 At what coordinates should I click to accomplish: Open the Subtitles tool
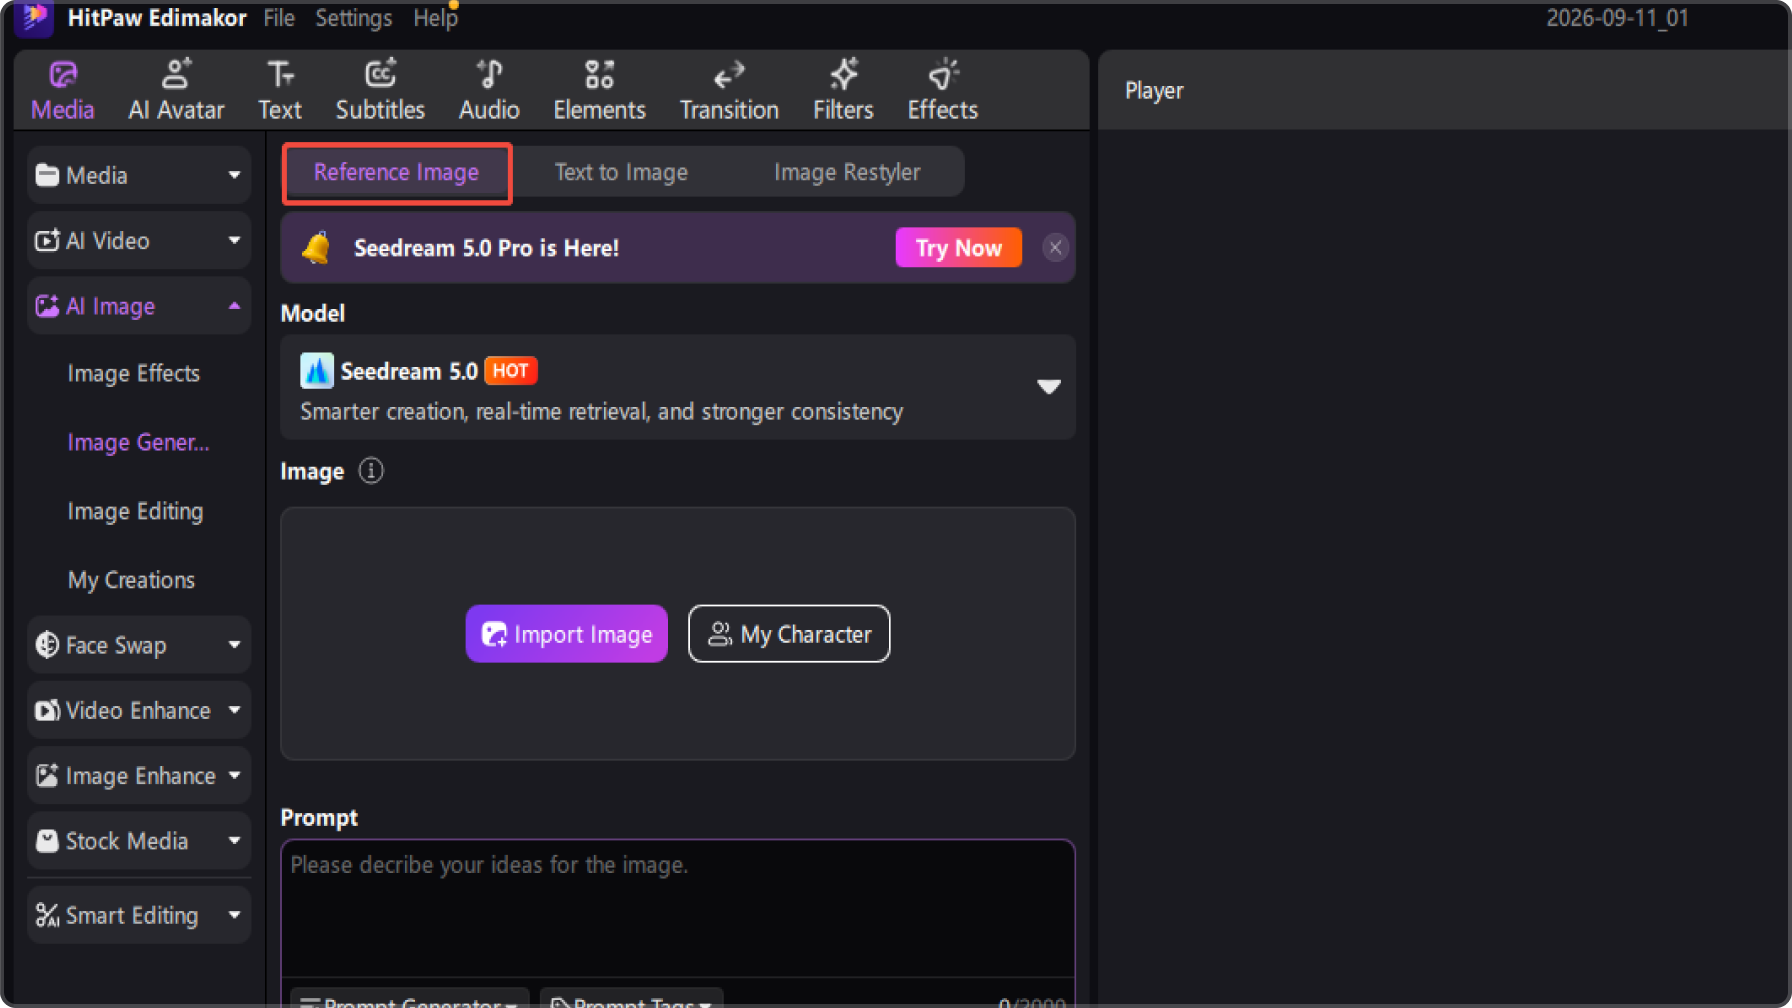[x=380, y=90]
